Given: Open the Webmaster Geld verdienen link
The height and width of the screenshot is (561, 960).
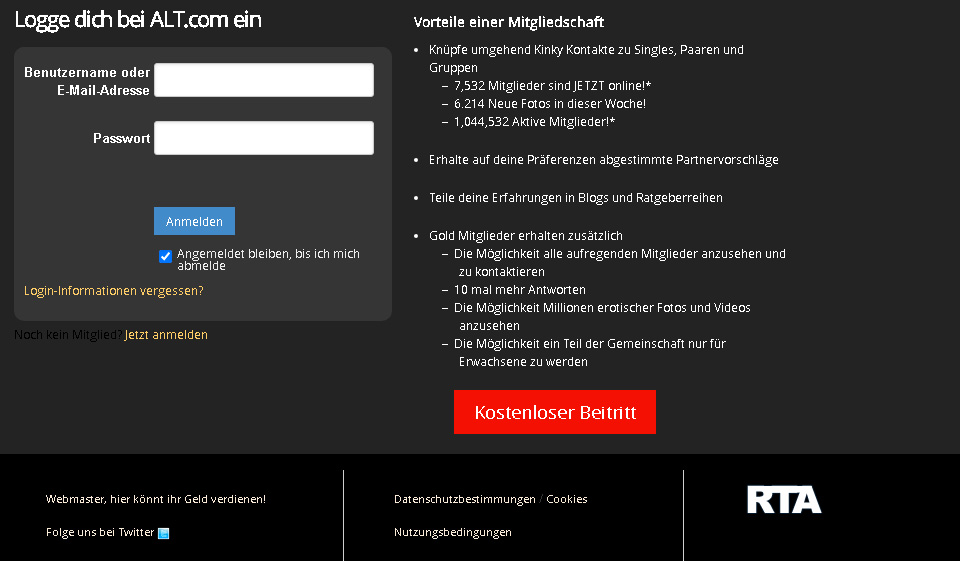Looking at the screenshot, I should (x=156, y=499).
